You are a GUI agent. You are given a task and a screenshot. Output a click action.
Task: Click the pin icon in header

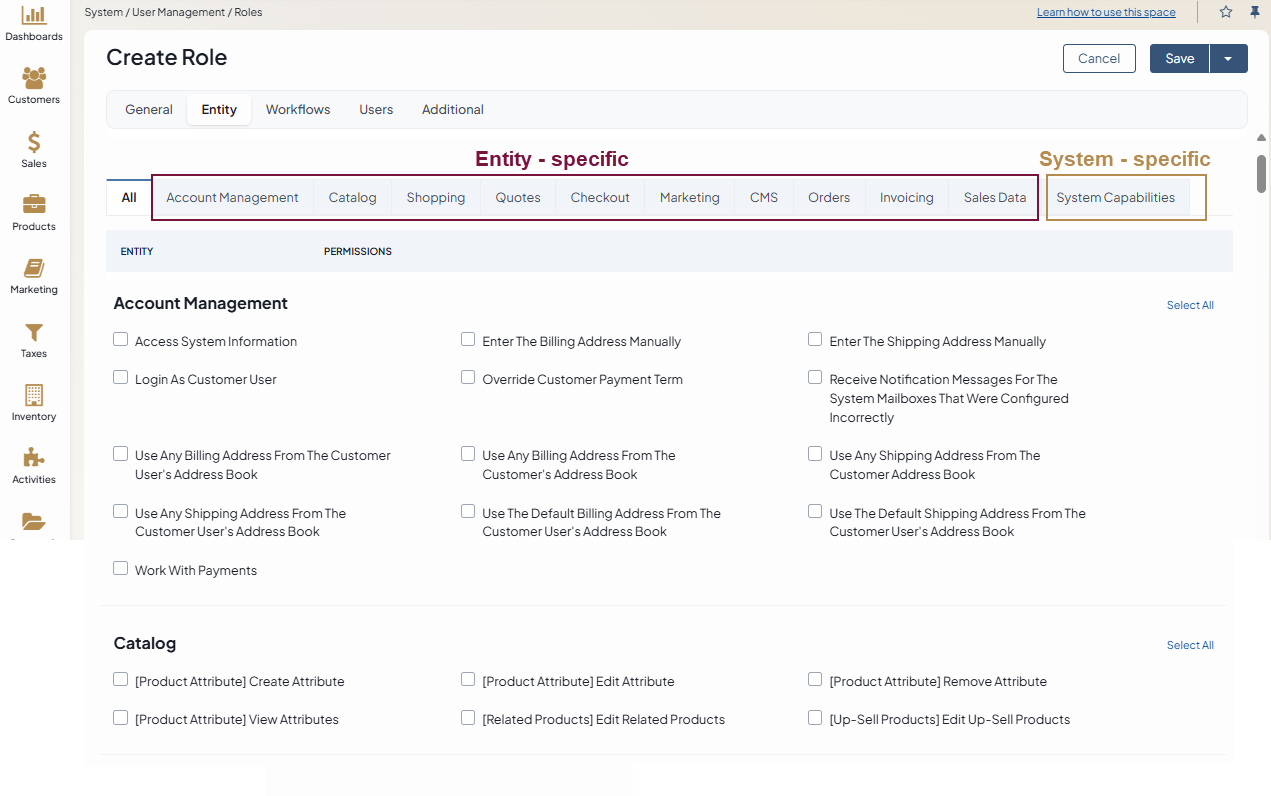1255,12
